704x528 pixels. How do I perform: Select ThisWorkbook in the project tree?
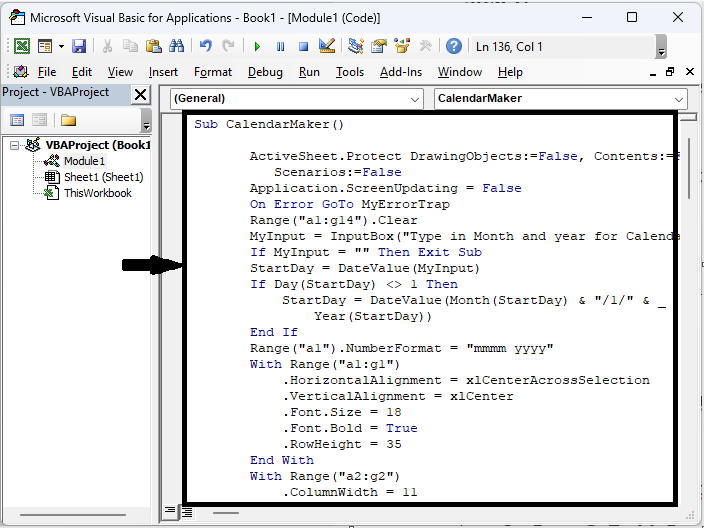pos(97,193)
